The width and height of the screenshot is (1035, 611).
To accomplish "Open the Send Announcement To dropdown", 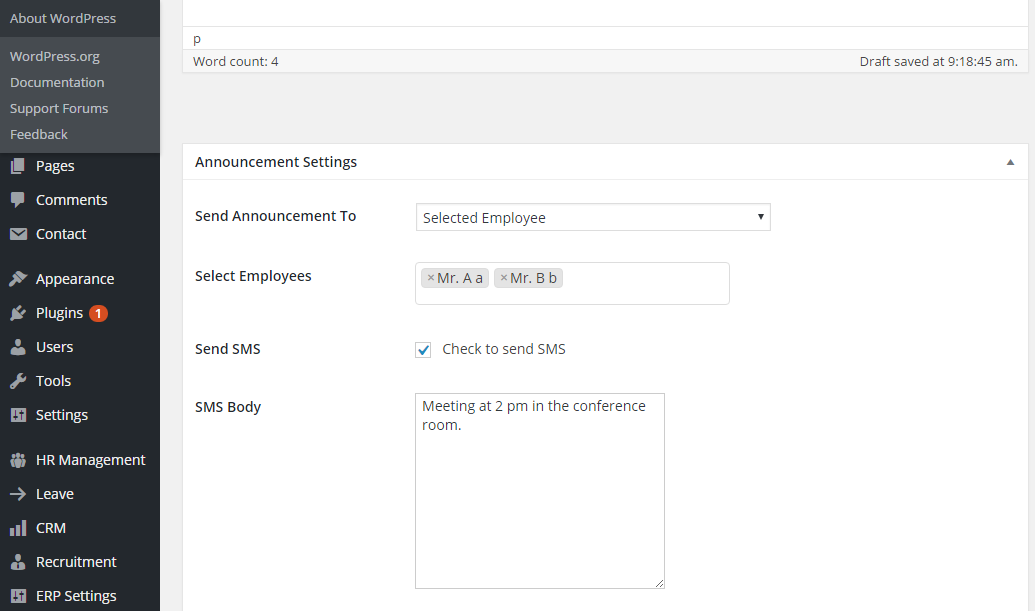I will tap(593, 217).
